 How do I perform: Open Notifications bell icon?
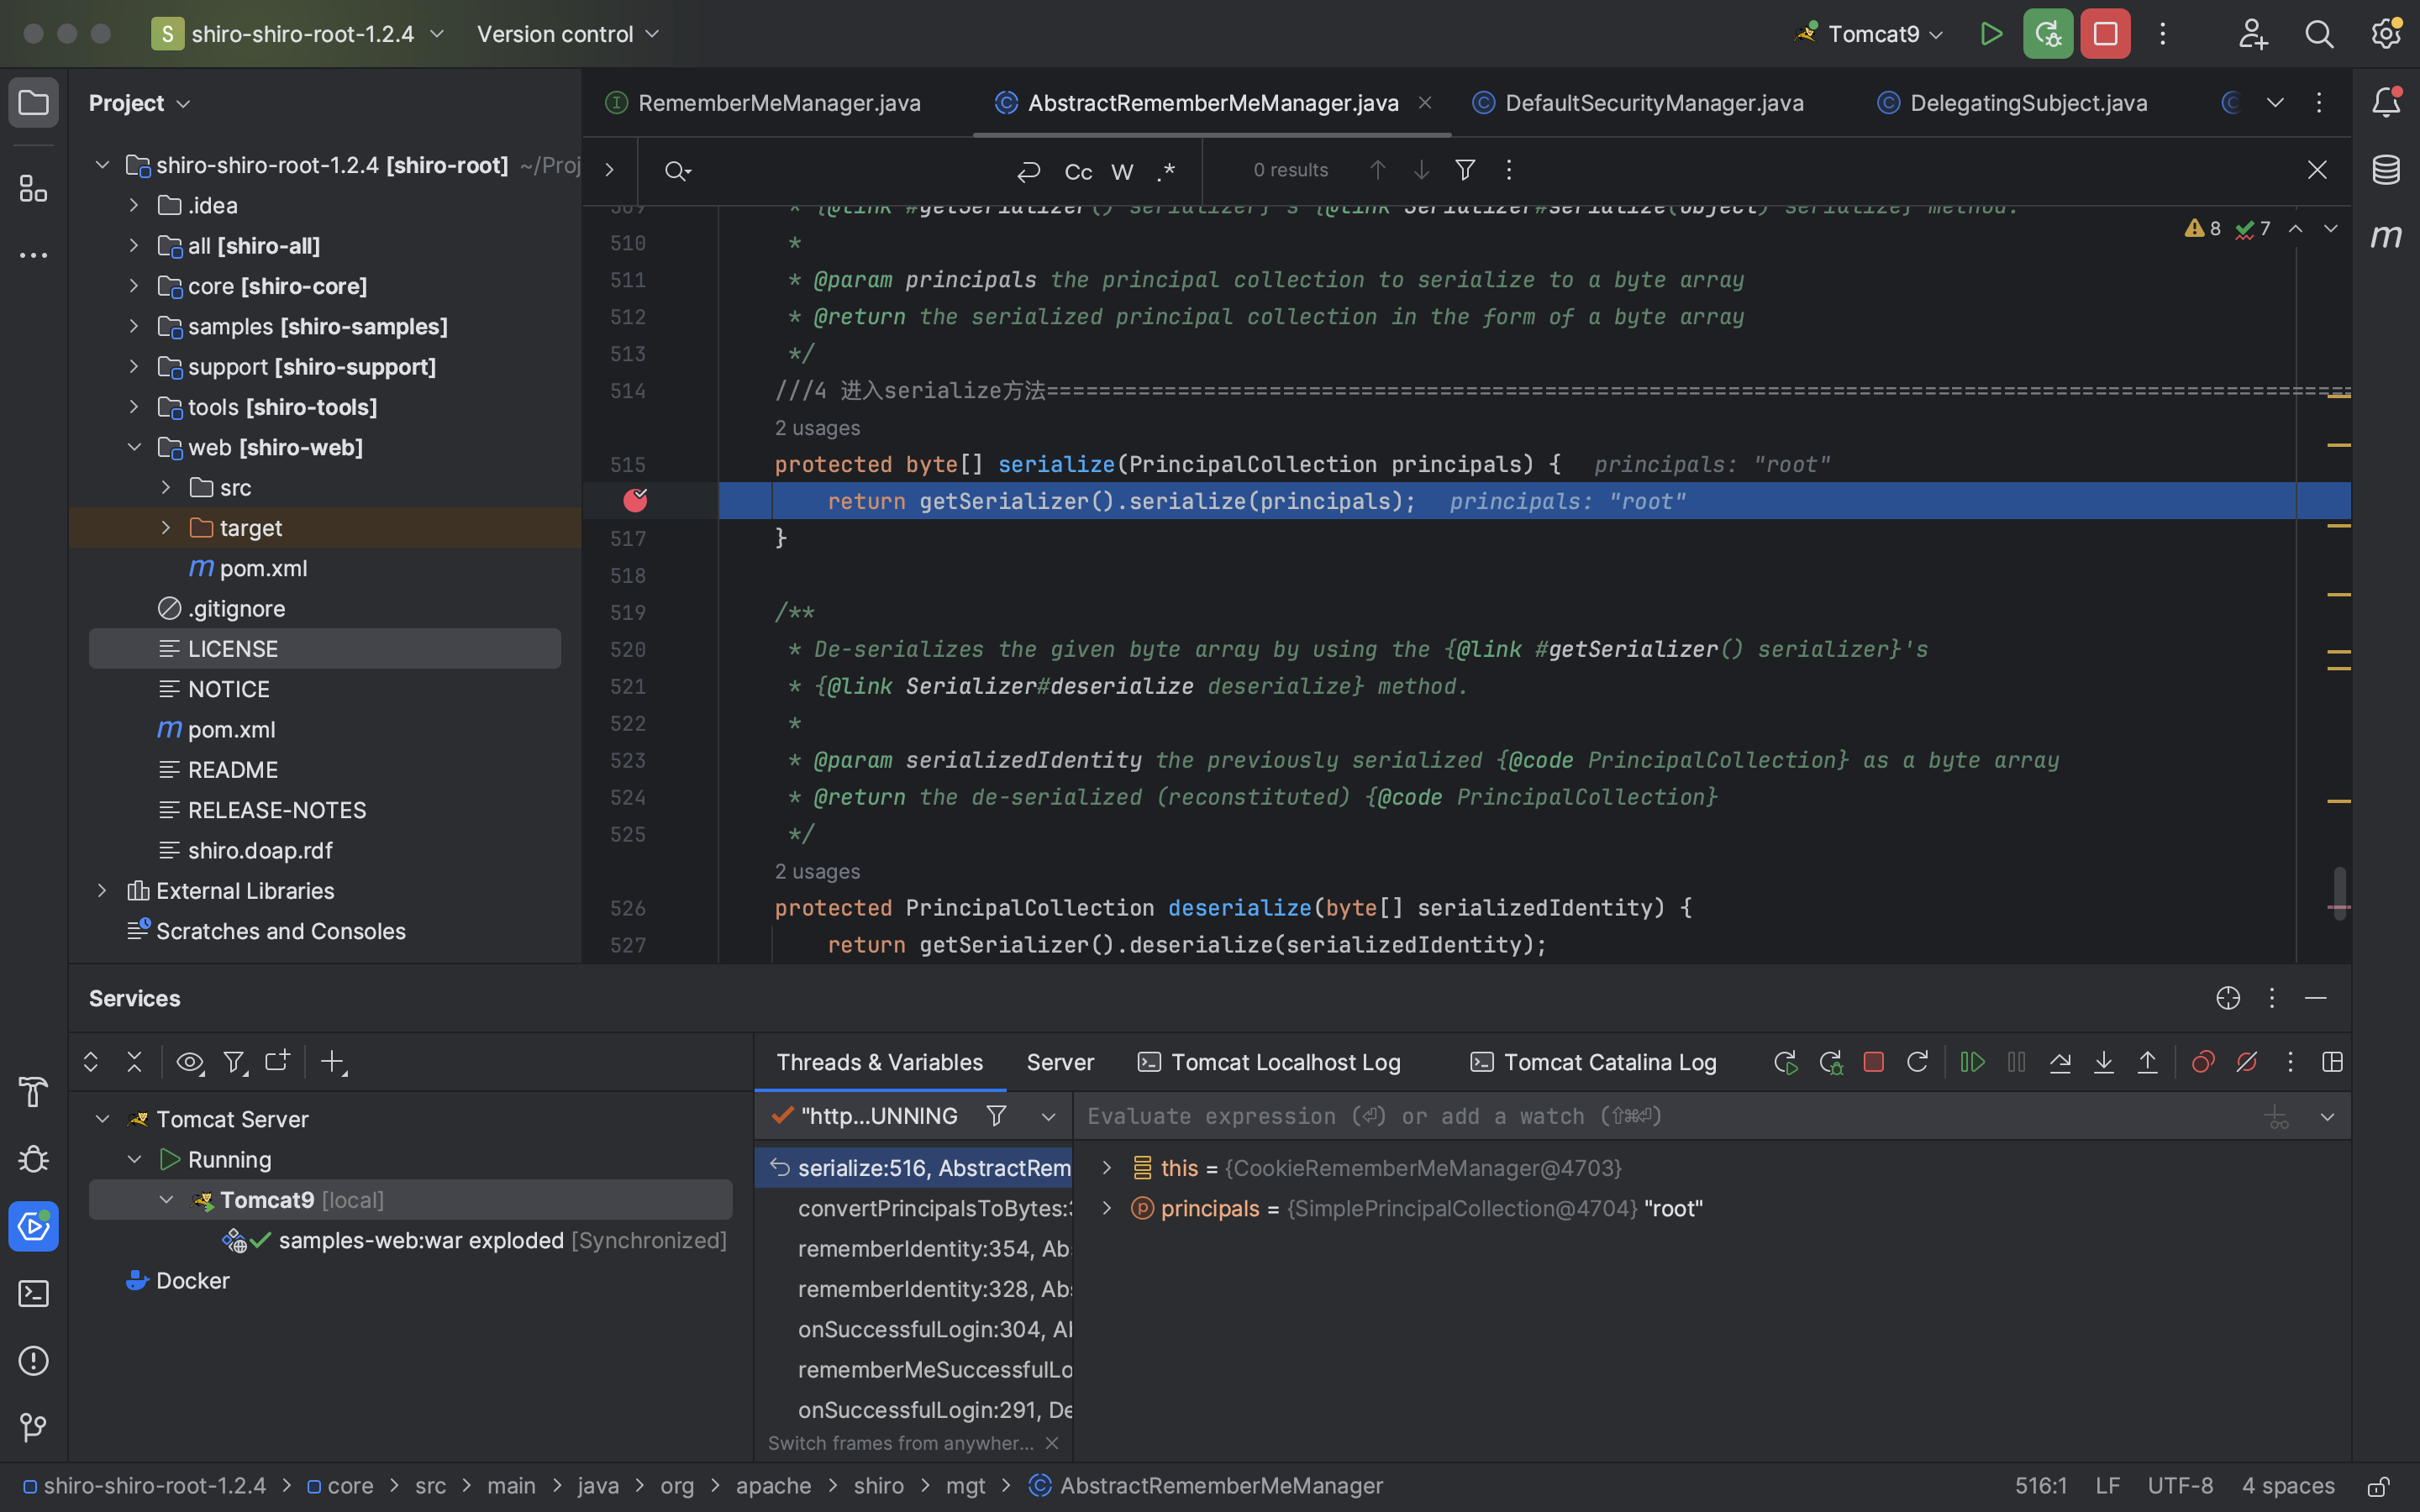point(2386,102)
